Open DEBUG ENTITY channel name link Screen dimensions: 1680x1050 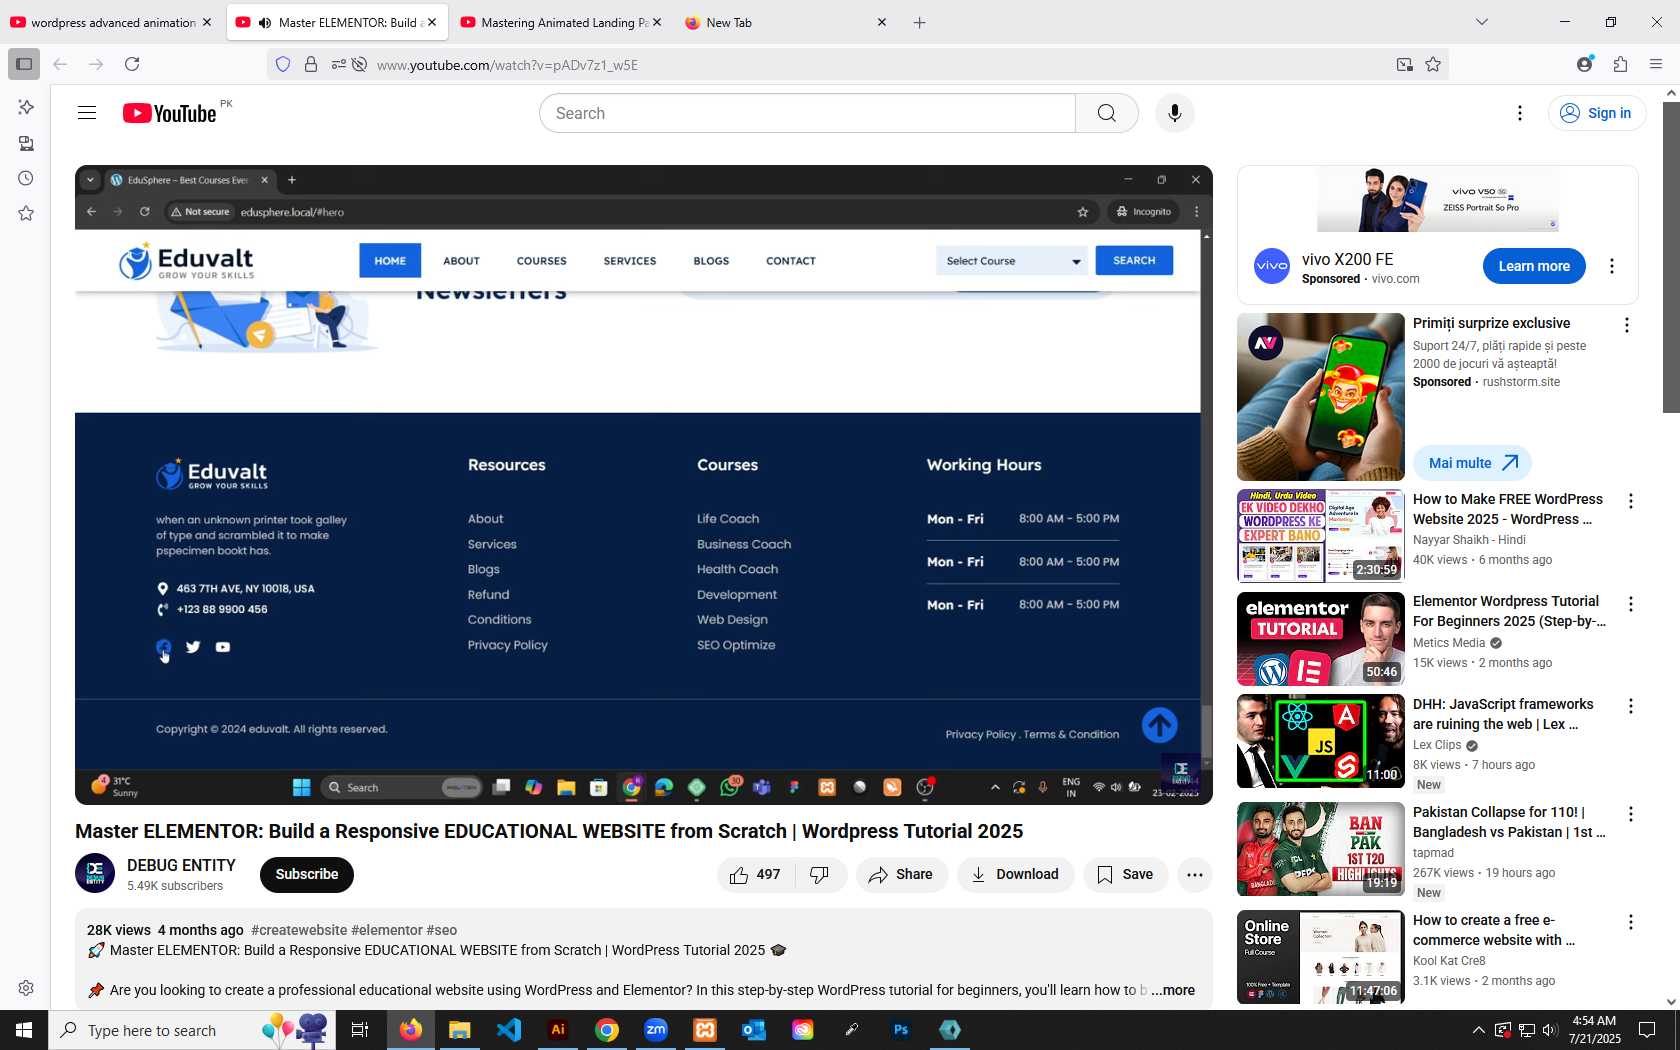(x=181, y=865)
